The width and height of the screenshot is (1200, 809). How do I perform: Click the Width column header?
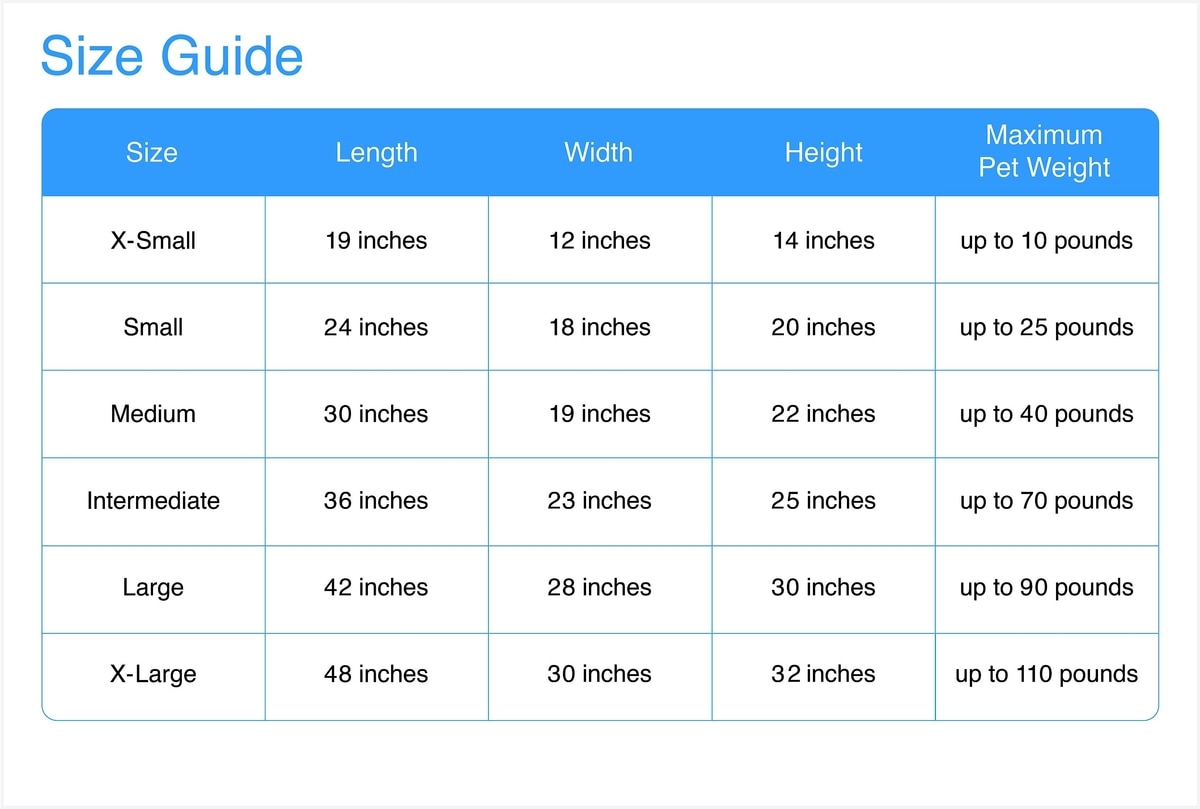tap(598, 153)
